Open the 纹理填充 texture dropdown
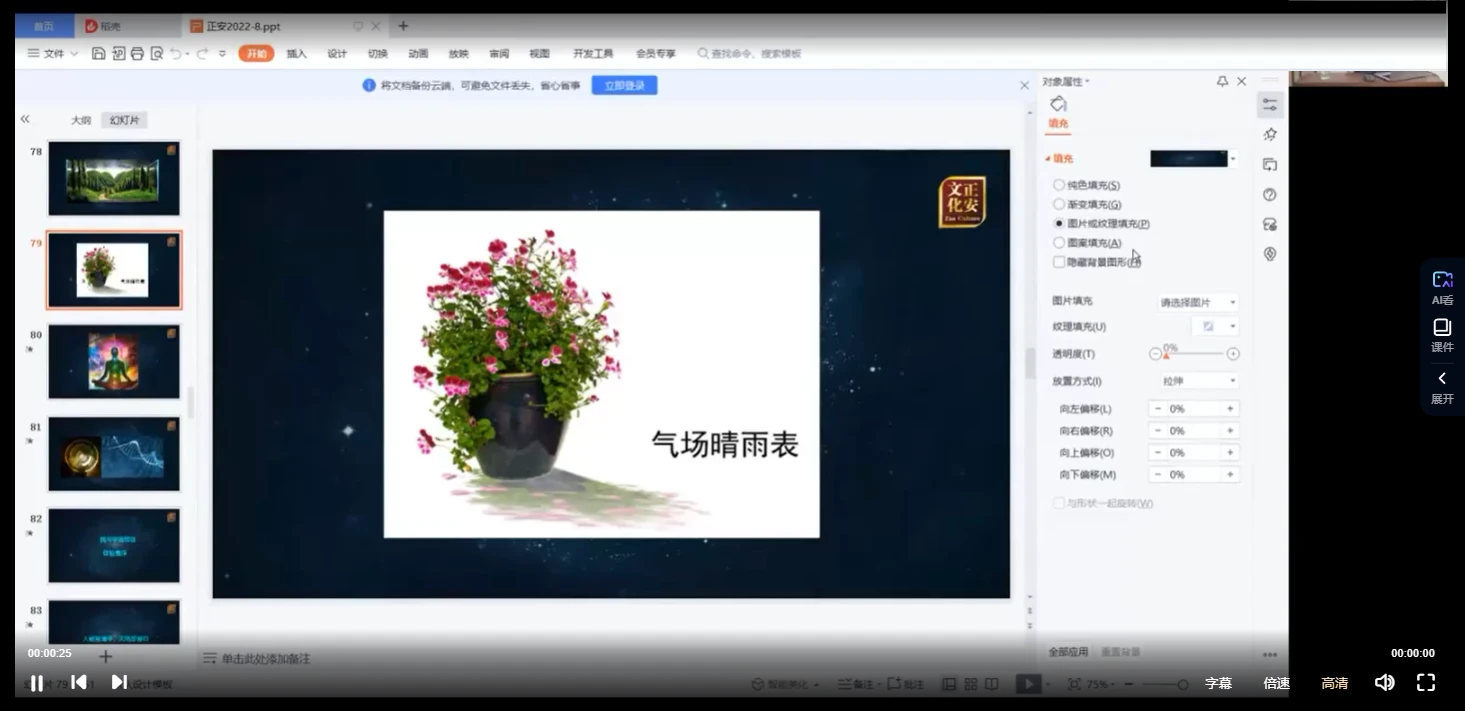Image resolution: width=1465 pixels, height=711 pixels. 1215,327
